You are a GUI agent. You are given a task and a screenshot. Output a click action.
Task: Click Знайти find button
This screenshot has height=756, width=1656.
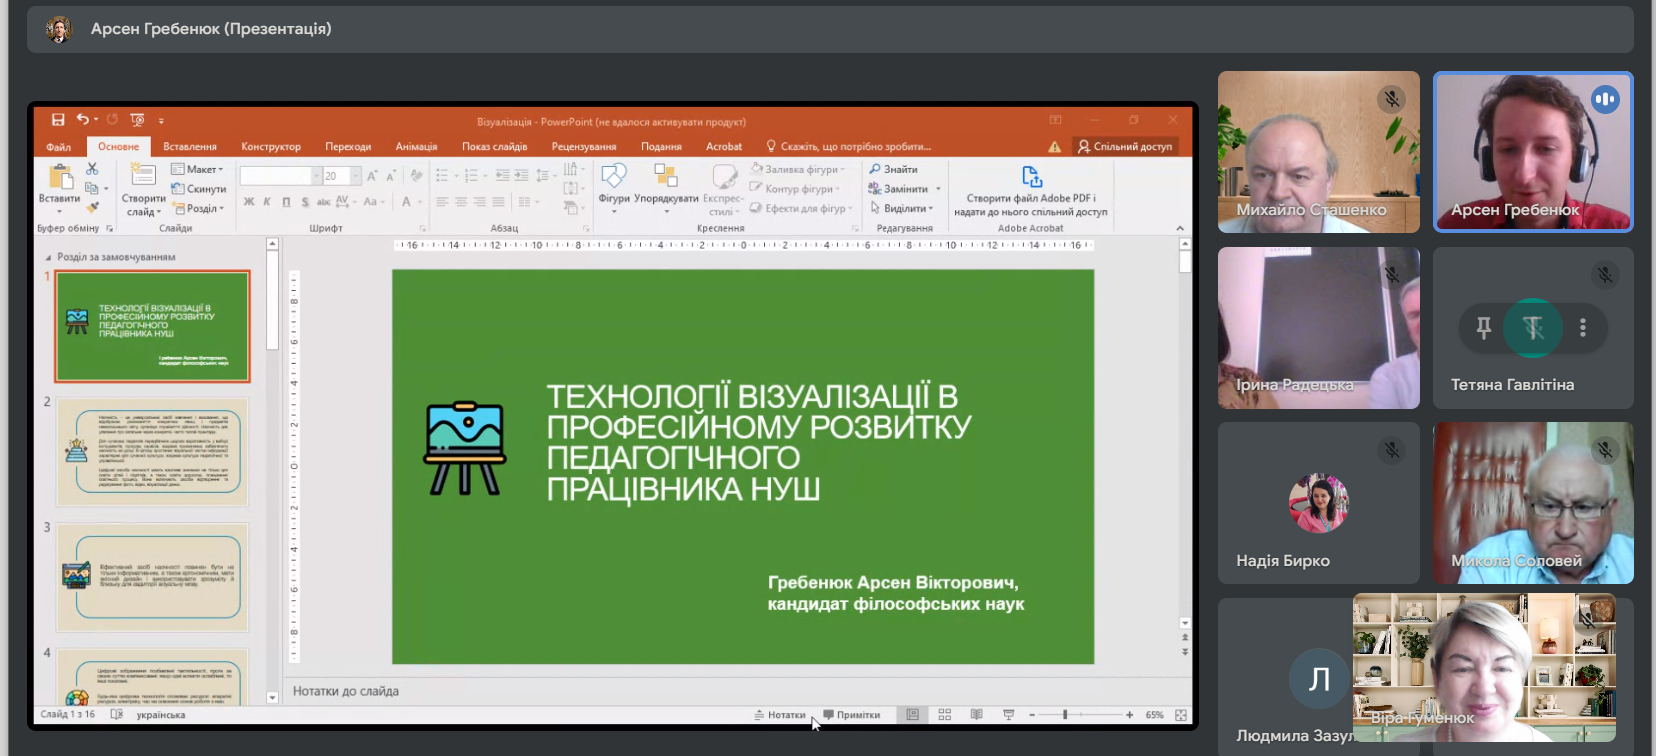coord(893,169)
